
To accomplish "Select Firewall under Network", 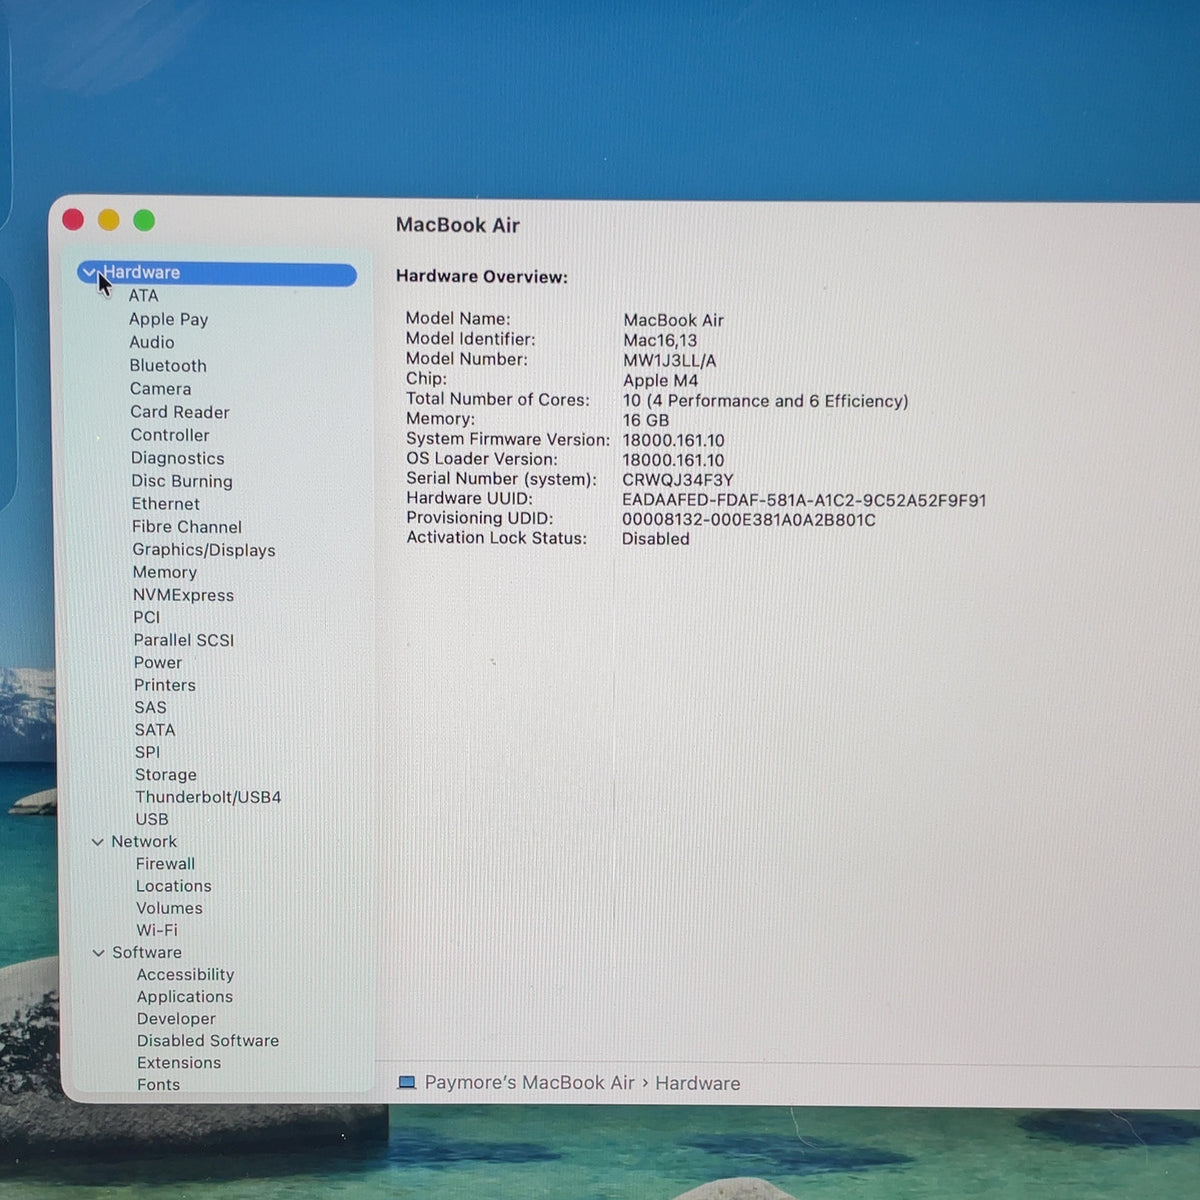I will [x=165, y=864].
